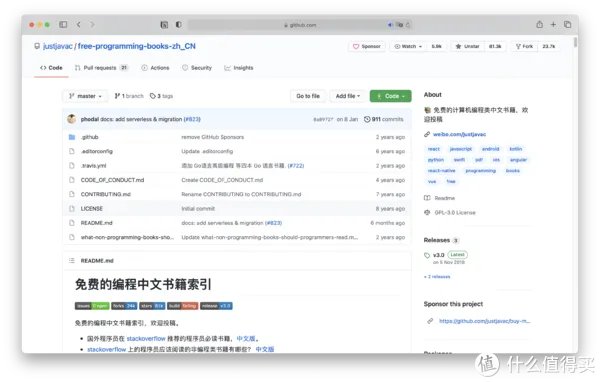Expand the master branch dropdown
The width and height of the screenshot is (600, 382).
point(85,96)
